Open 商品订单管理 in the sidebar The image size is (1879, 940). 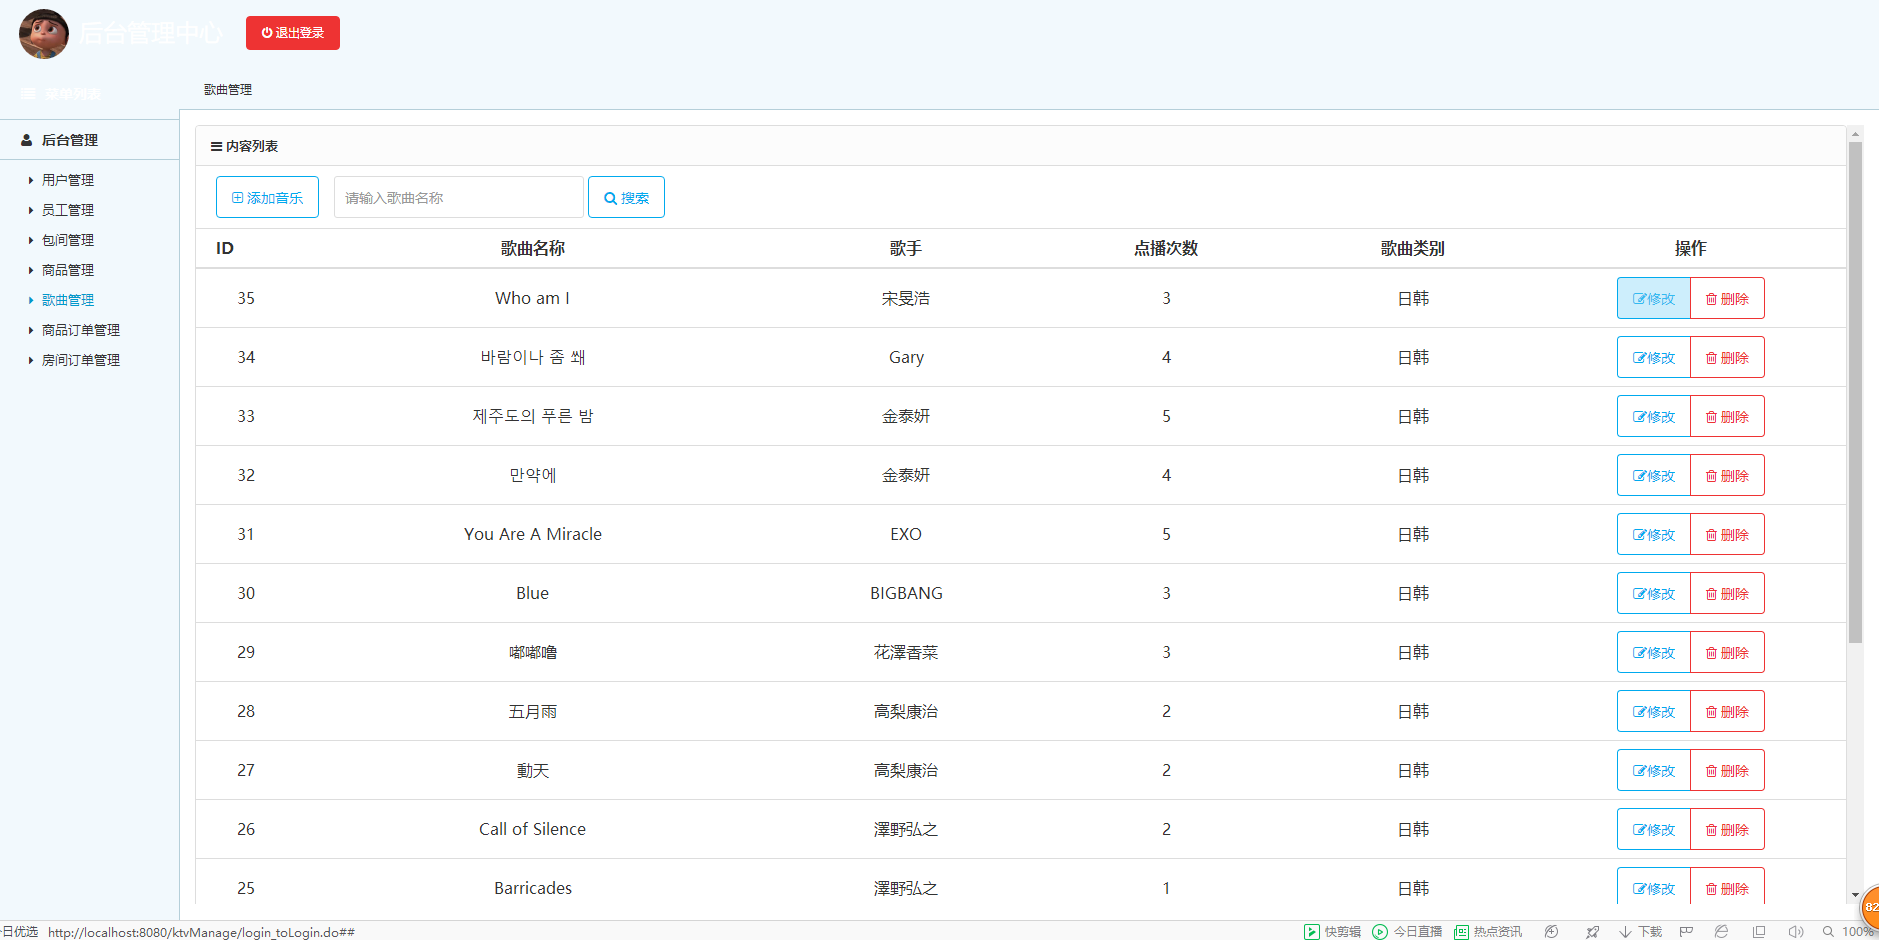point(81,330)
